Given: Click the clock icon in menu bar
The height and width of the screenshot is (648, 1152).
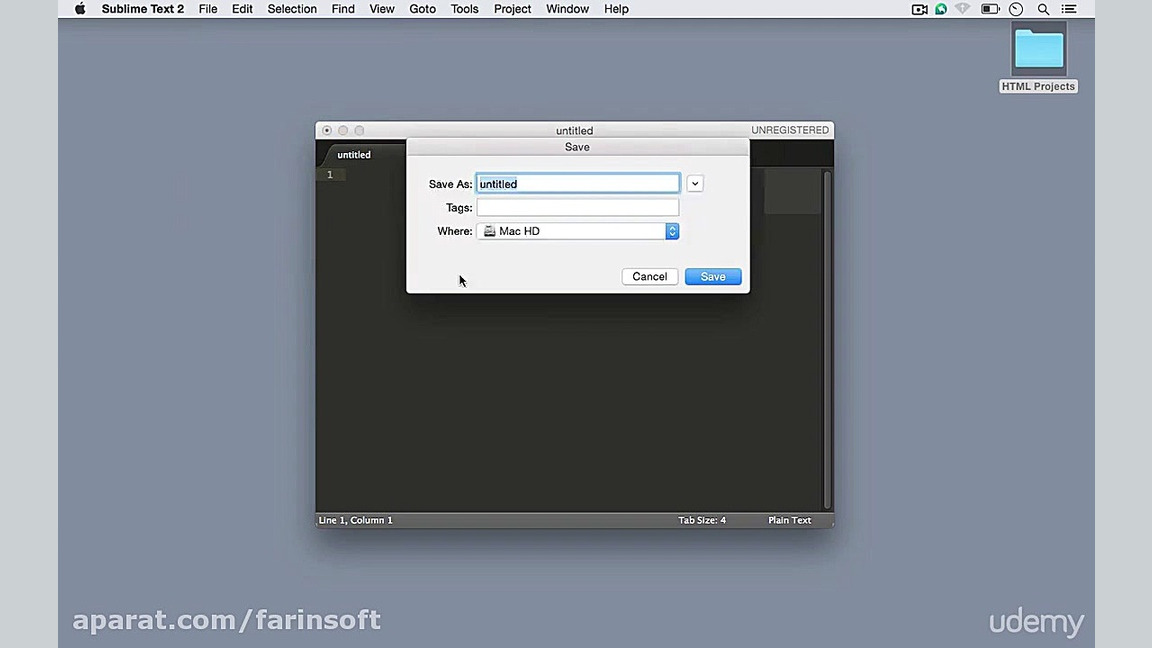Looking at the screenshot, I should click(1016, 9).
